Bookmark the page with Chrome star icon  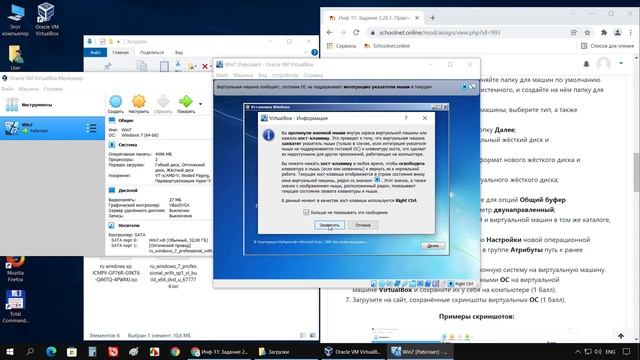587,32
